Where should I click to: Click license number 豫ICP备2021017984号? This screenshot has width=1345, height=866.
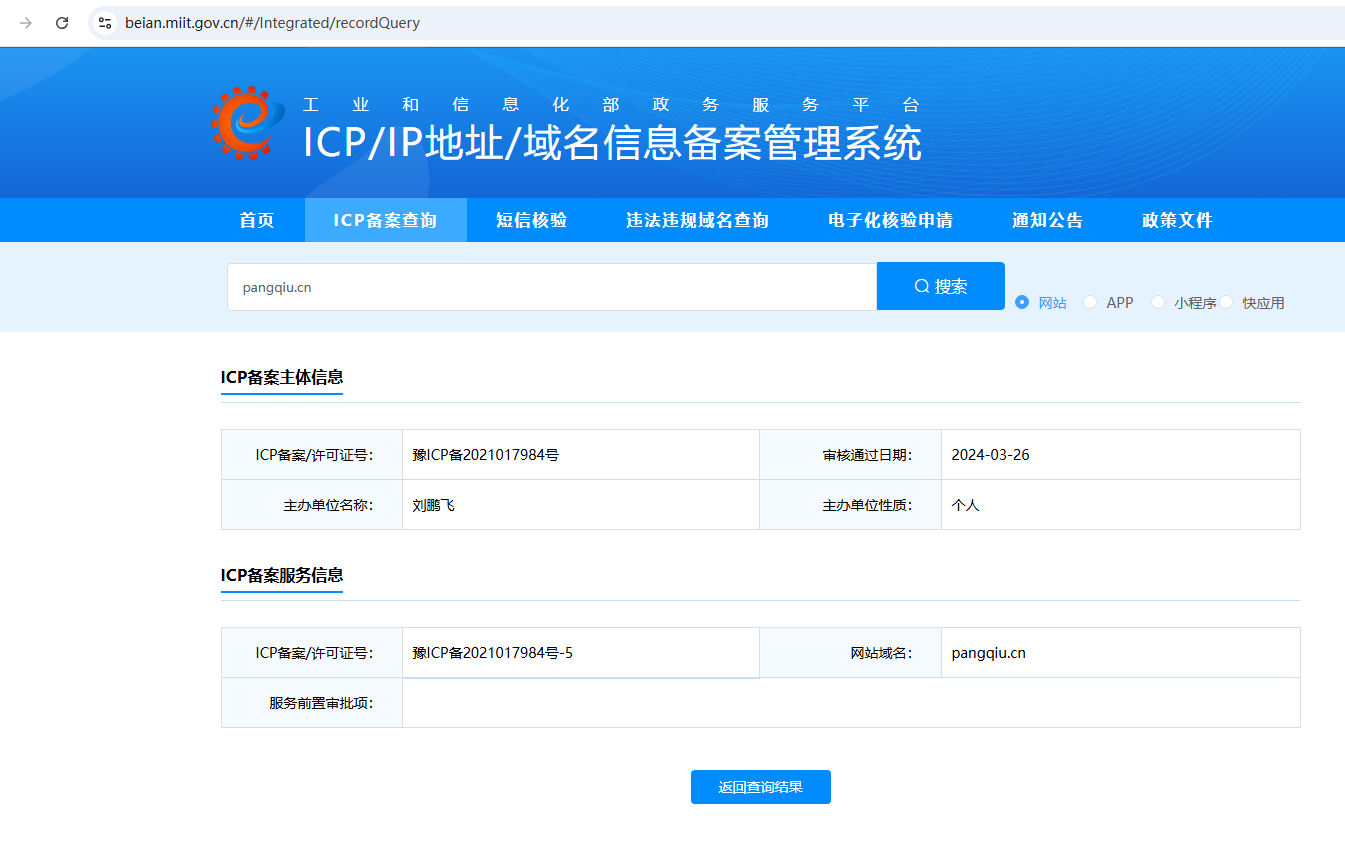485,455
